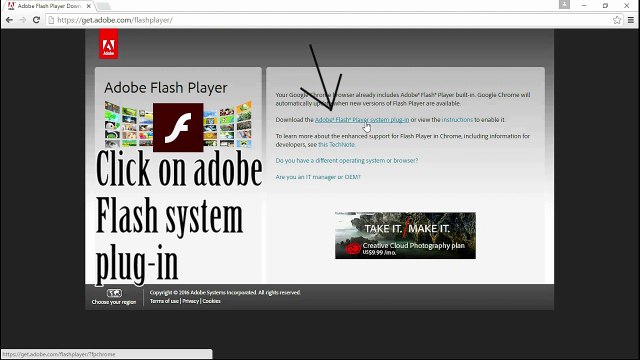Viewport: 640px width, 360px height.
Task: Bookmark this page with the star icon
Action: [x=617, y=20]
